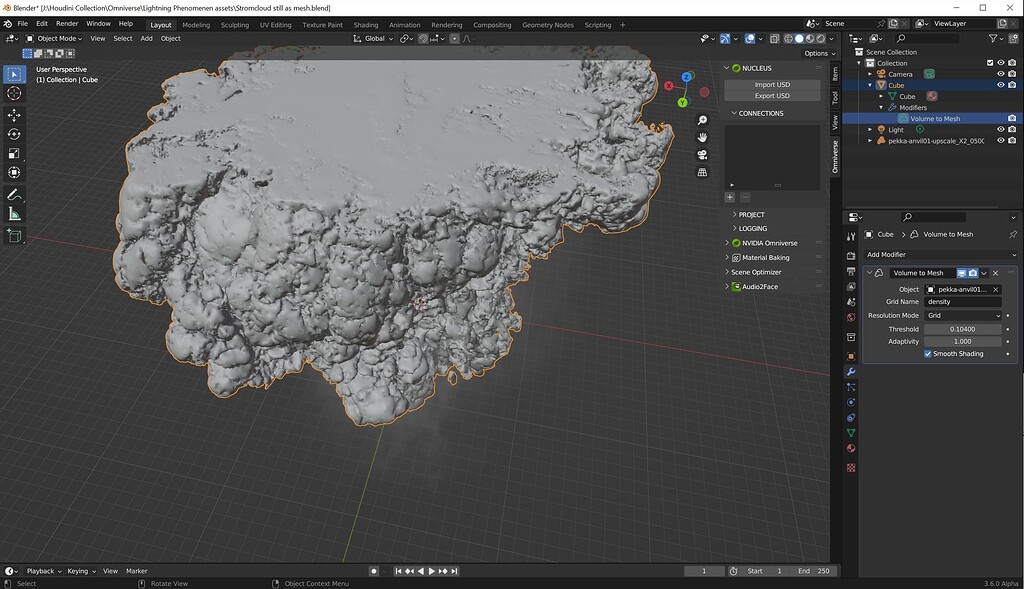1024x589 pixels.
Task: Enable Smooth Shading in the Volume to Mesh modifier
Action: [928, 354]
